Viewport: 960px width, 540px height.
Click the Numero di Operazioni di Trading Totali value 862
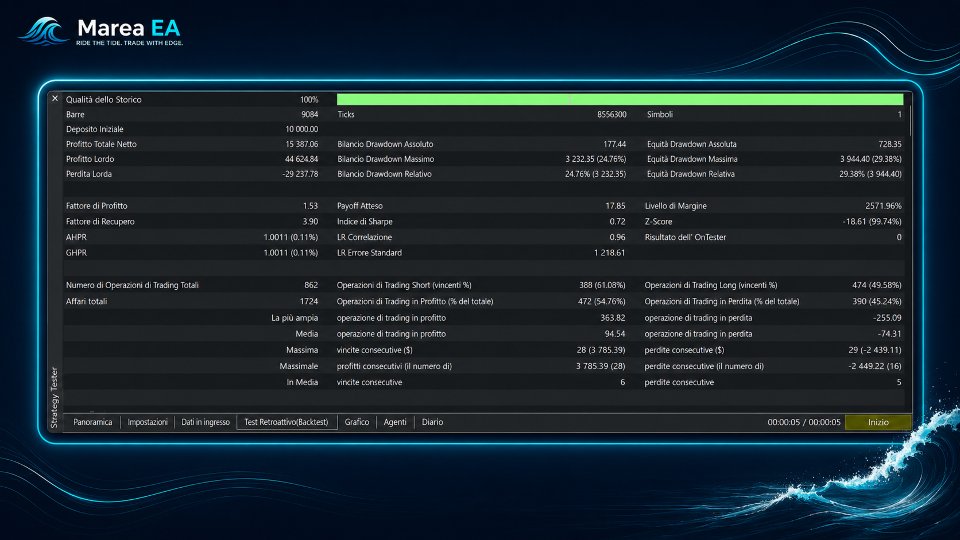coord(311,285)
